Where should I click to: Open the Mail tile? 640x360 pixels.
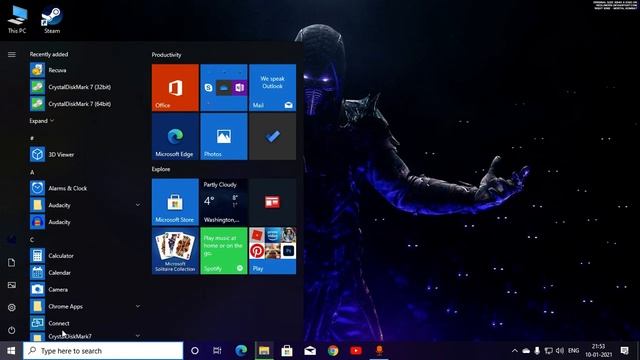(x=272, y=87)
